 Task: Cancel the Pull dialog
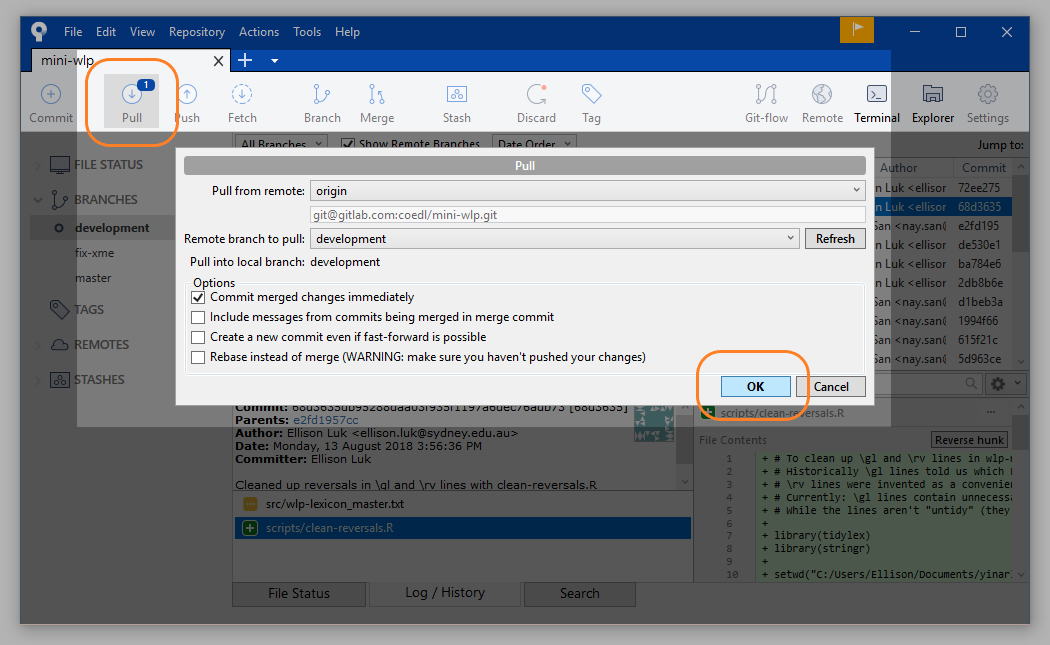tap(831, 386)
